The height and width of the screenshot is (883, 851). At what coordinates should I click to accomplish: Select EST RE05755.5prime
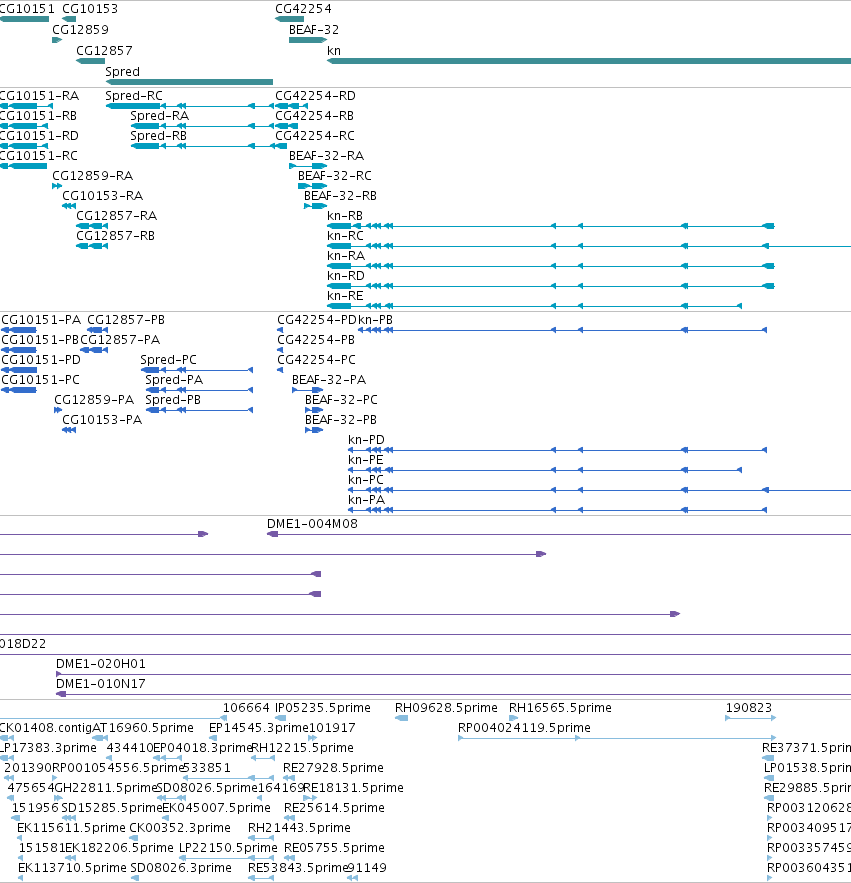pyautogui.click(x=289, y=858)
